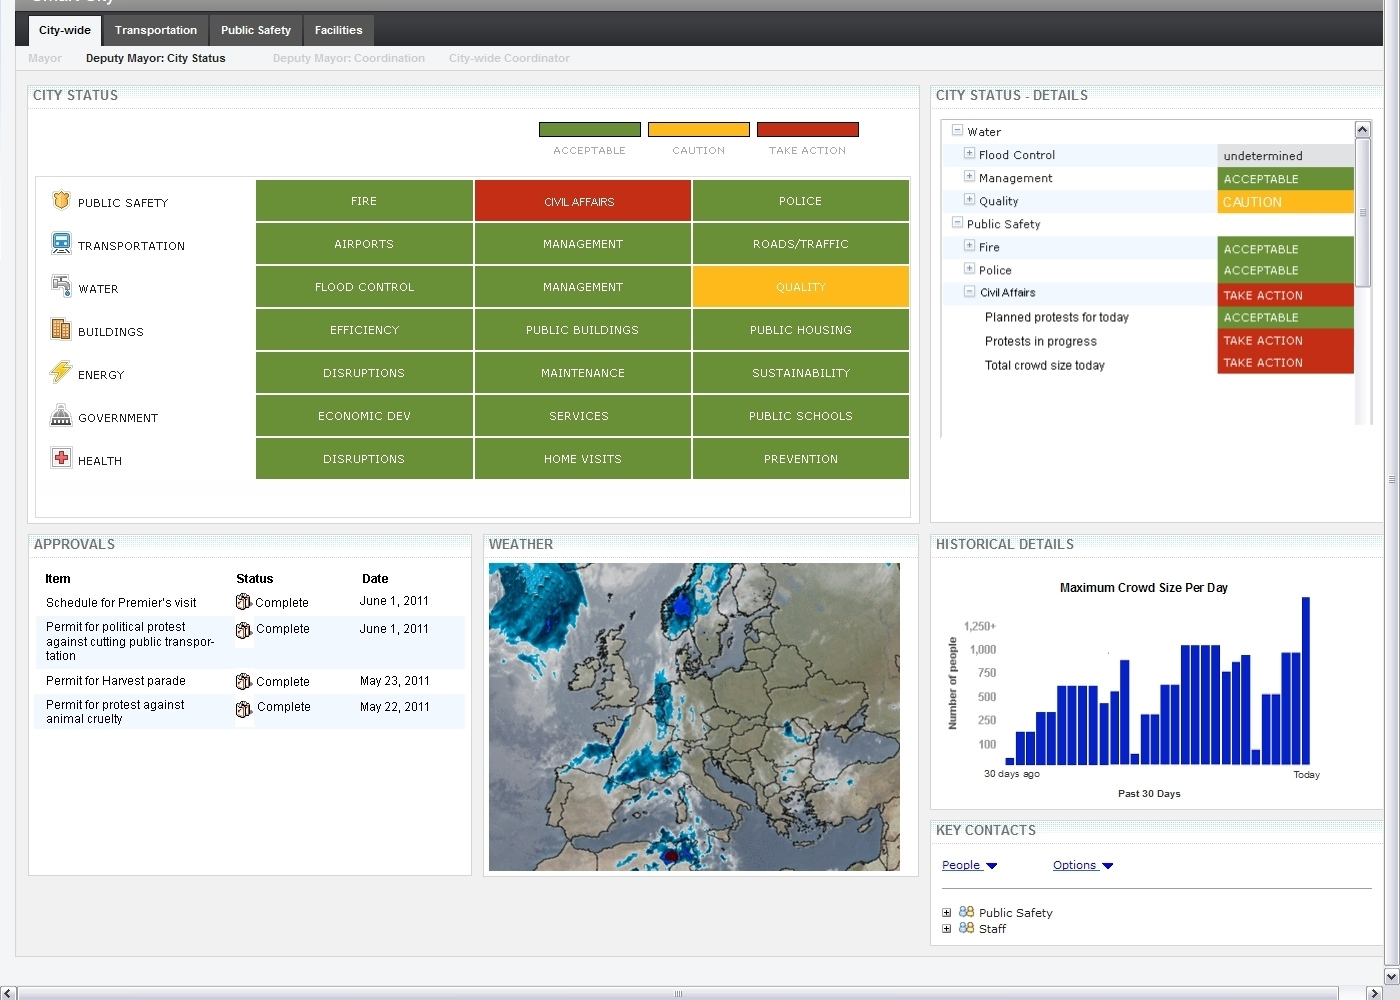The width and height of the screenshot is (1400, 1000).
Task: Click the Energy lightning bolt icon
Action: pyautogui.click(x=61, y=372)
